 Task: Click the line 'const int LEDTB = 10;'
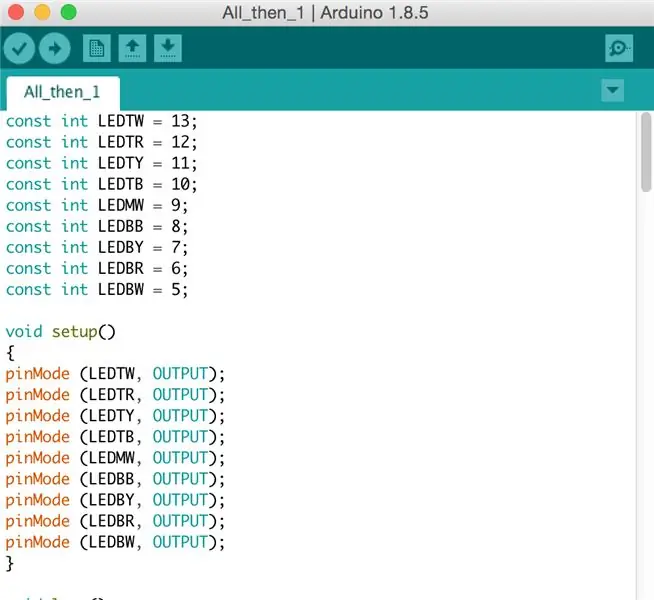(101, 184)
